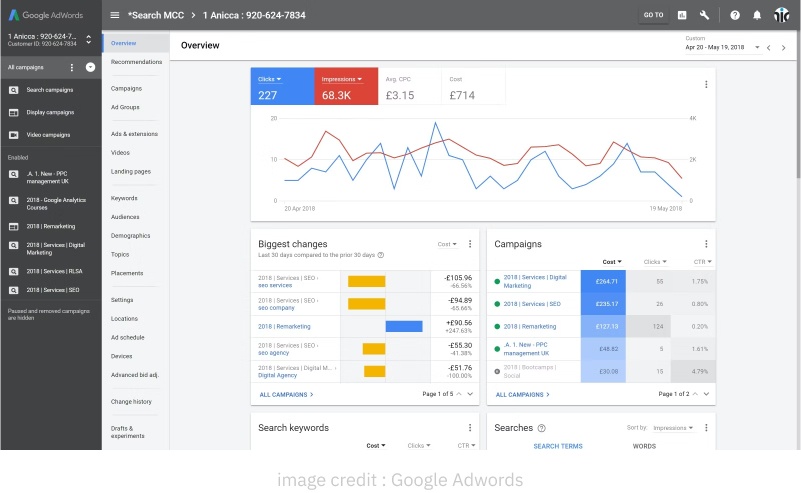This screenshot has height=493, width=801.
Task: Open Searches card three-dot menu
Action: pyautogui.click(x=706, y=428)
